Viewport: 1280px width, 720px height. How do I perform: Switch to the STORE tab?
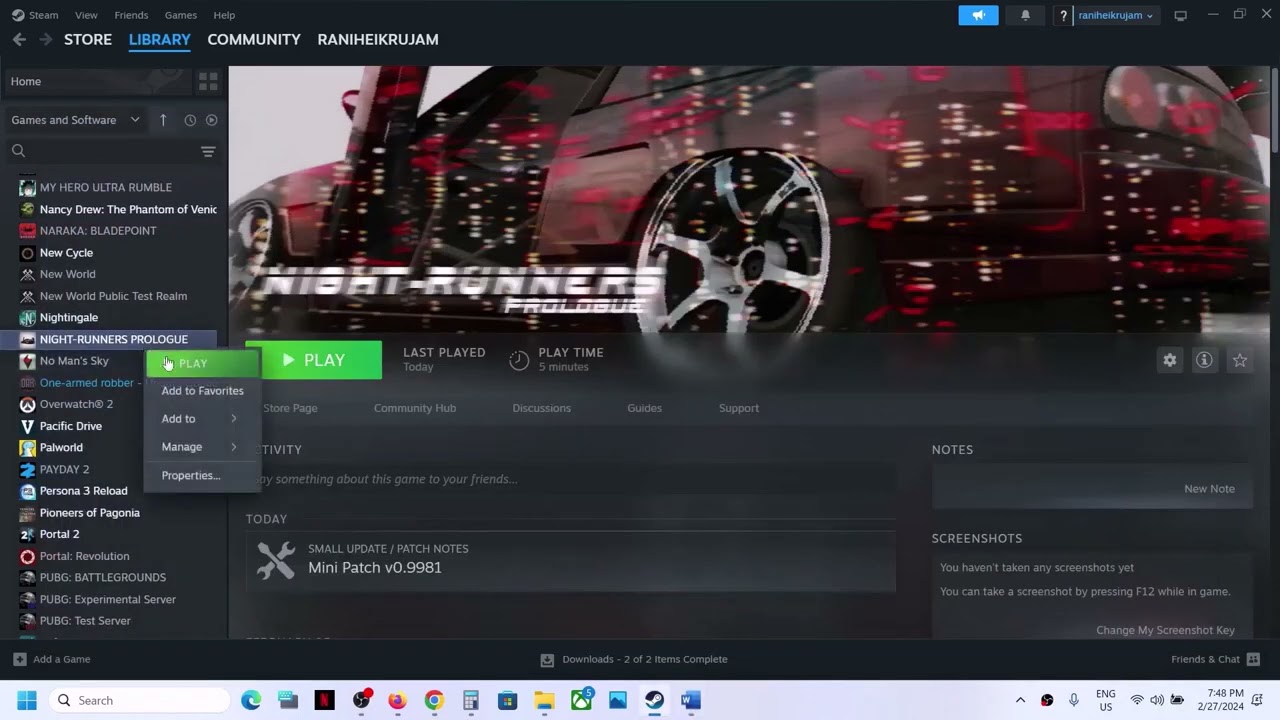pos(88,39)
